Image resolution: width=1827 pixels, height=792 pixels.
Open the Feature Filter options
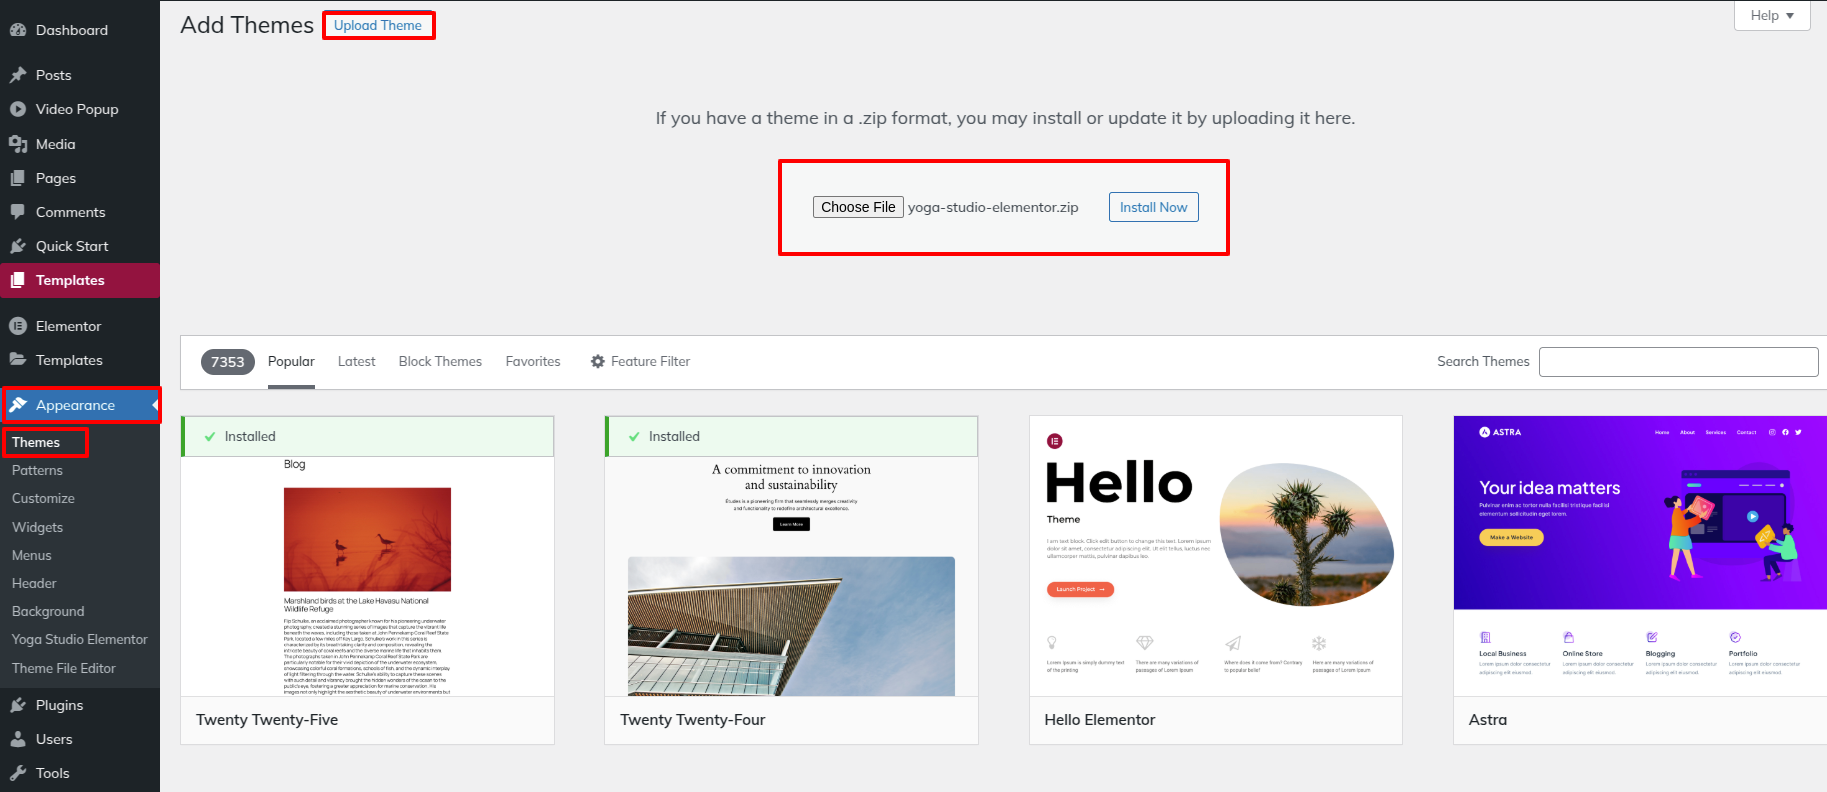click(640, 361)
